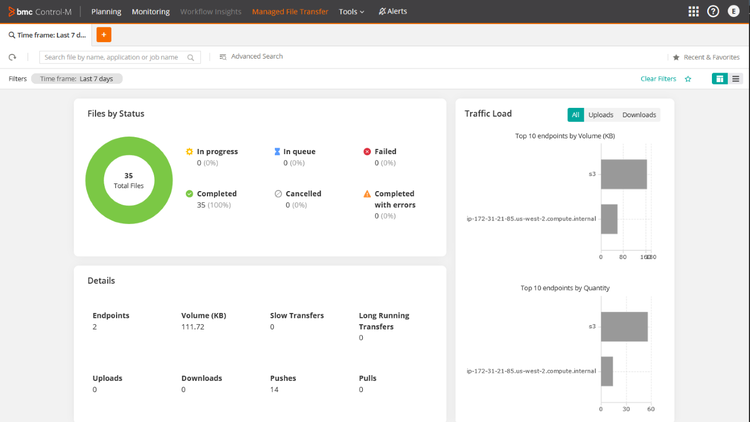This screenshot has height=422, width=750.
Task: Click the Pushes value 14
Action: 274,389
